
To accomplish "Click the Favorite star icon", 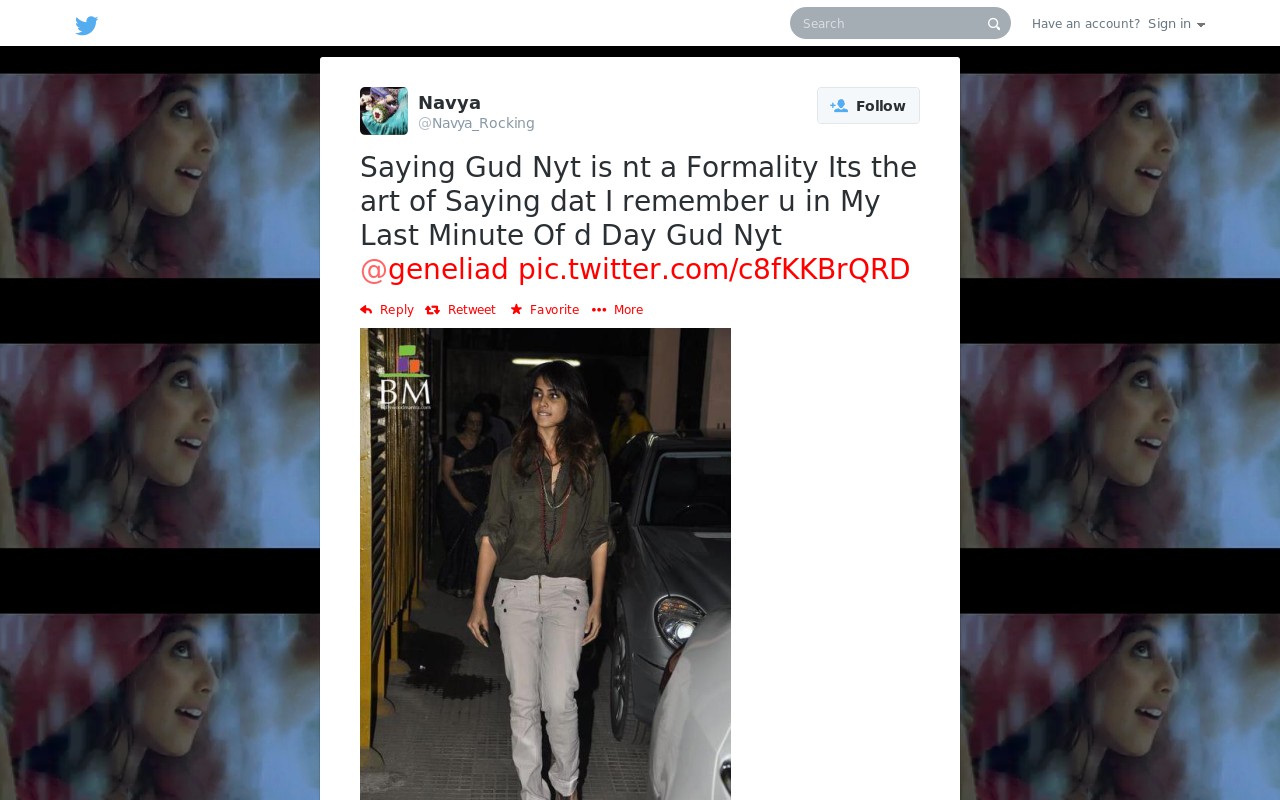I will pos(516,310).
